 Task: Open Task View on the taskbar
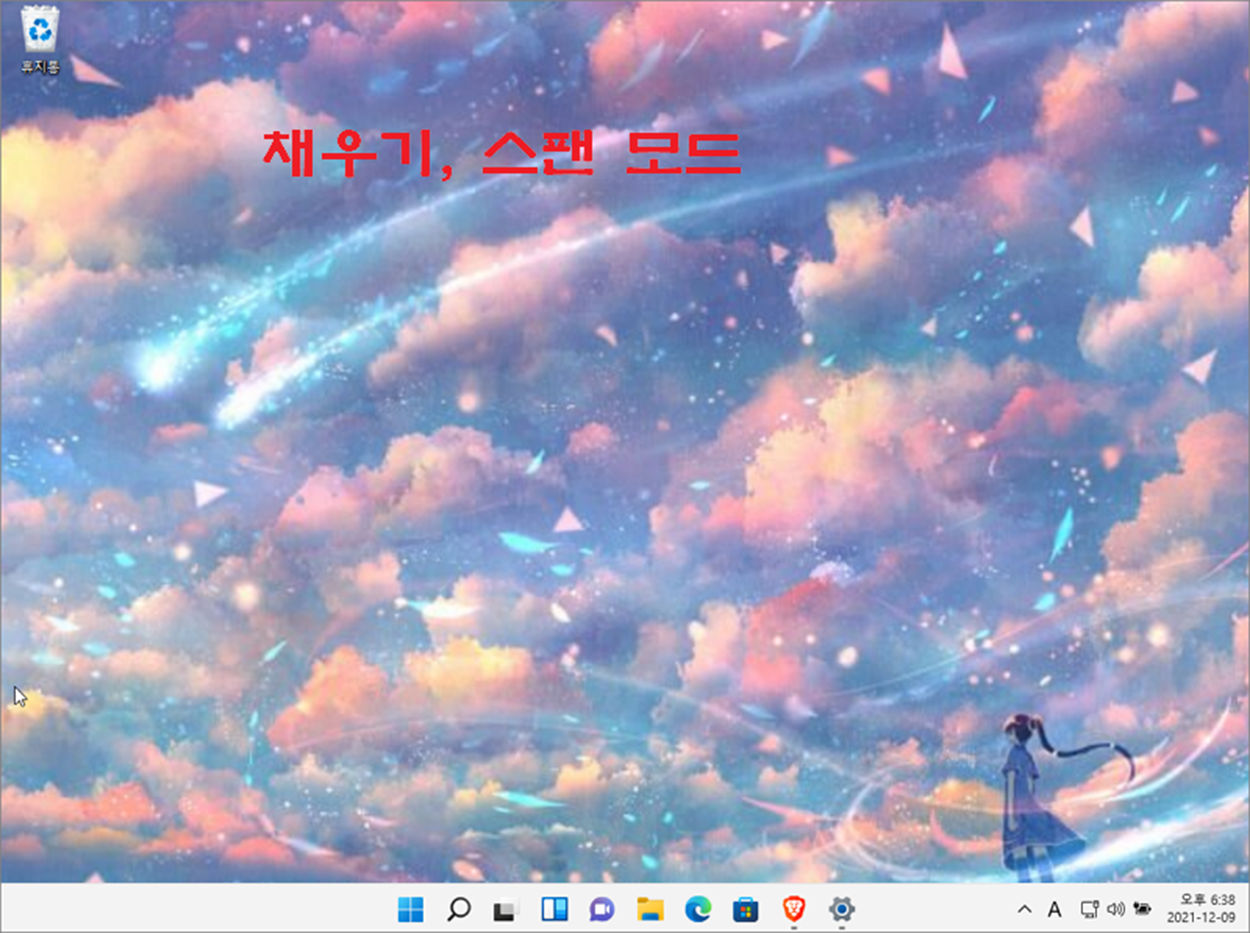(x=506, y=909)
